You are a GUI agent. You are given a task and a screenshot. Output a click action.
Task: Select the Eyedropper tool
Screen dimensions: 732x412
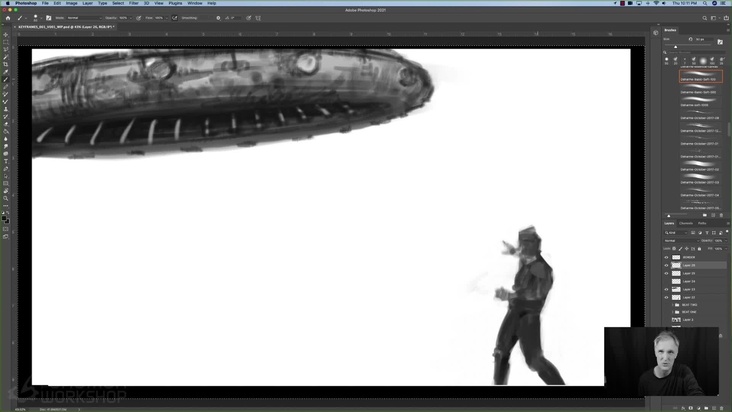tap(6, 72)
